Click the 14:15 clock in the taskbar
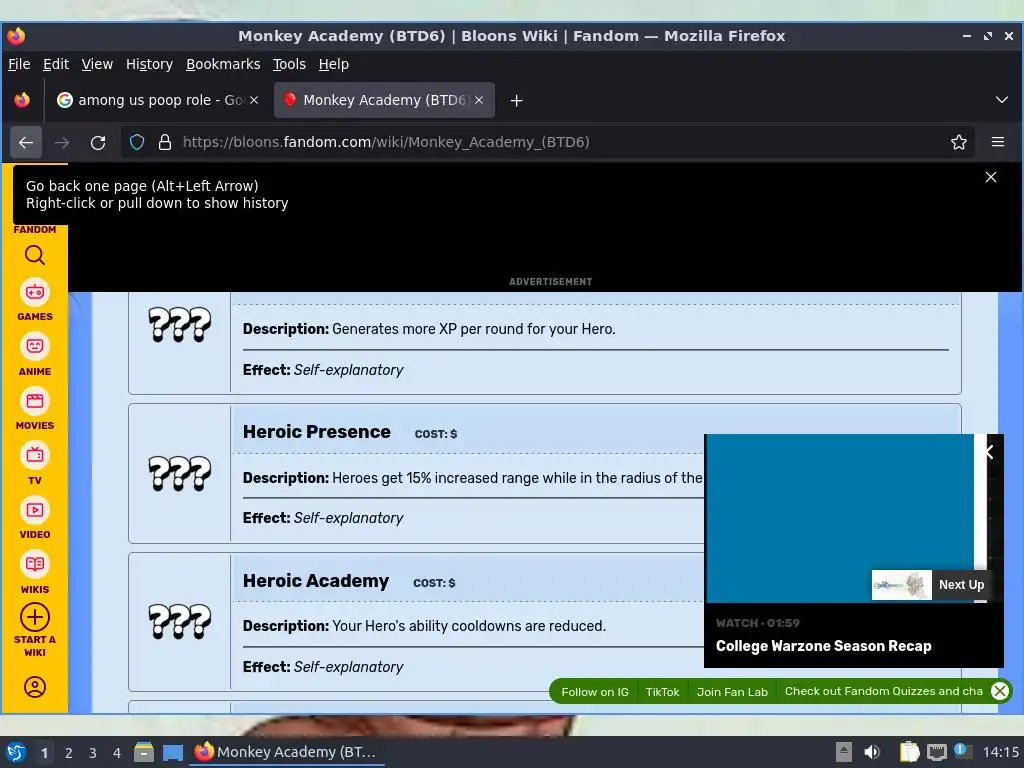 tap(1000, 752)
